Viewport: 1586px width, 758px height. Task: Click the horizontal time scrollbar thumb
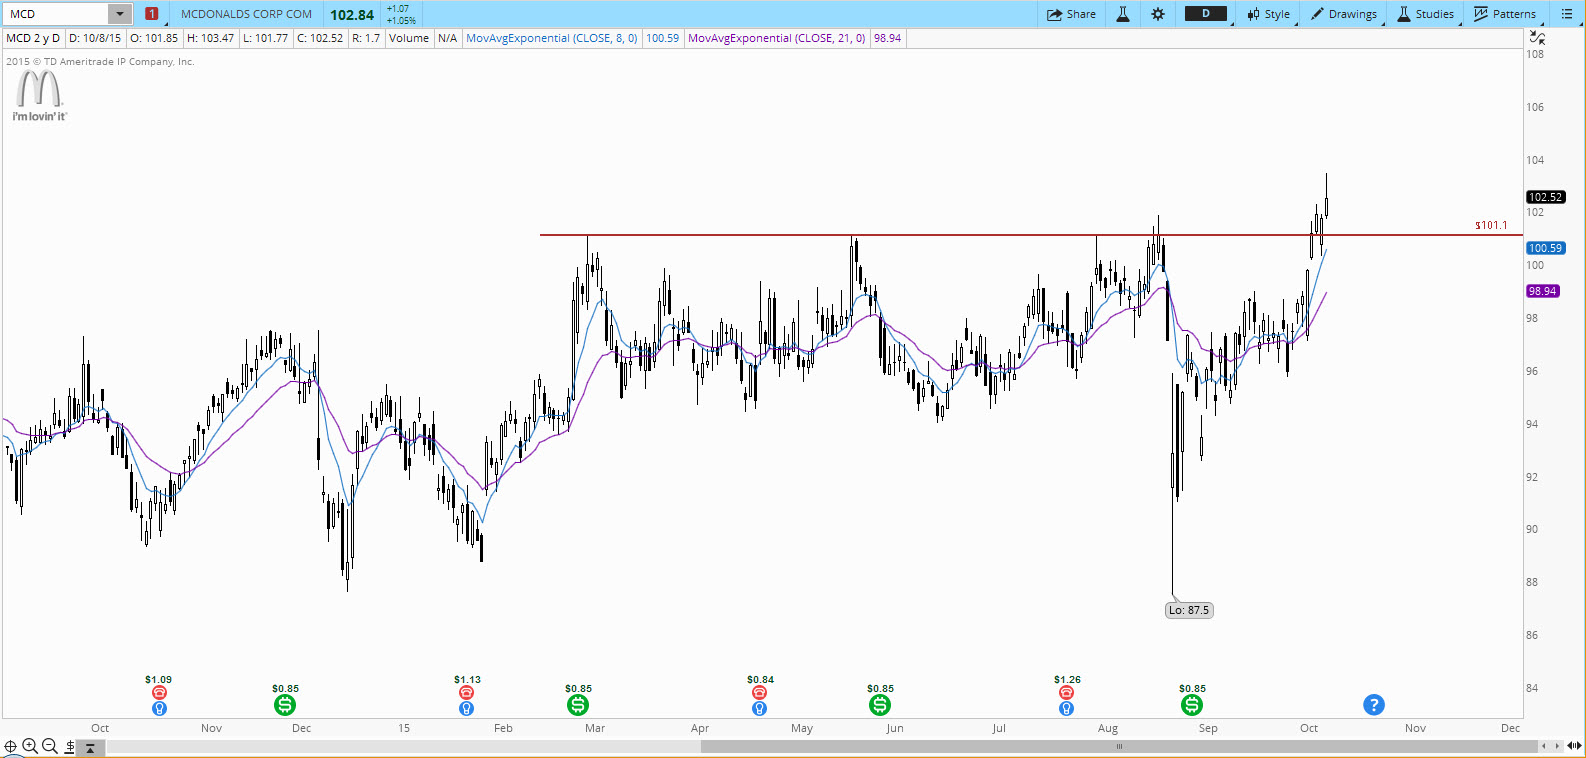[1119, 746]
